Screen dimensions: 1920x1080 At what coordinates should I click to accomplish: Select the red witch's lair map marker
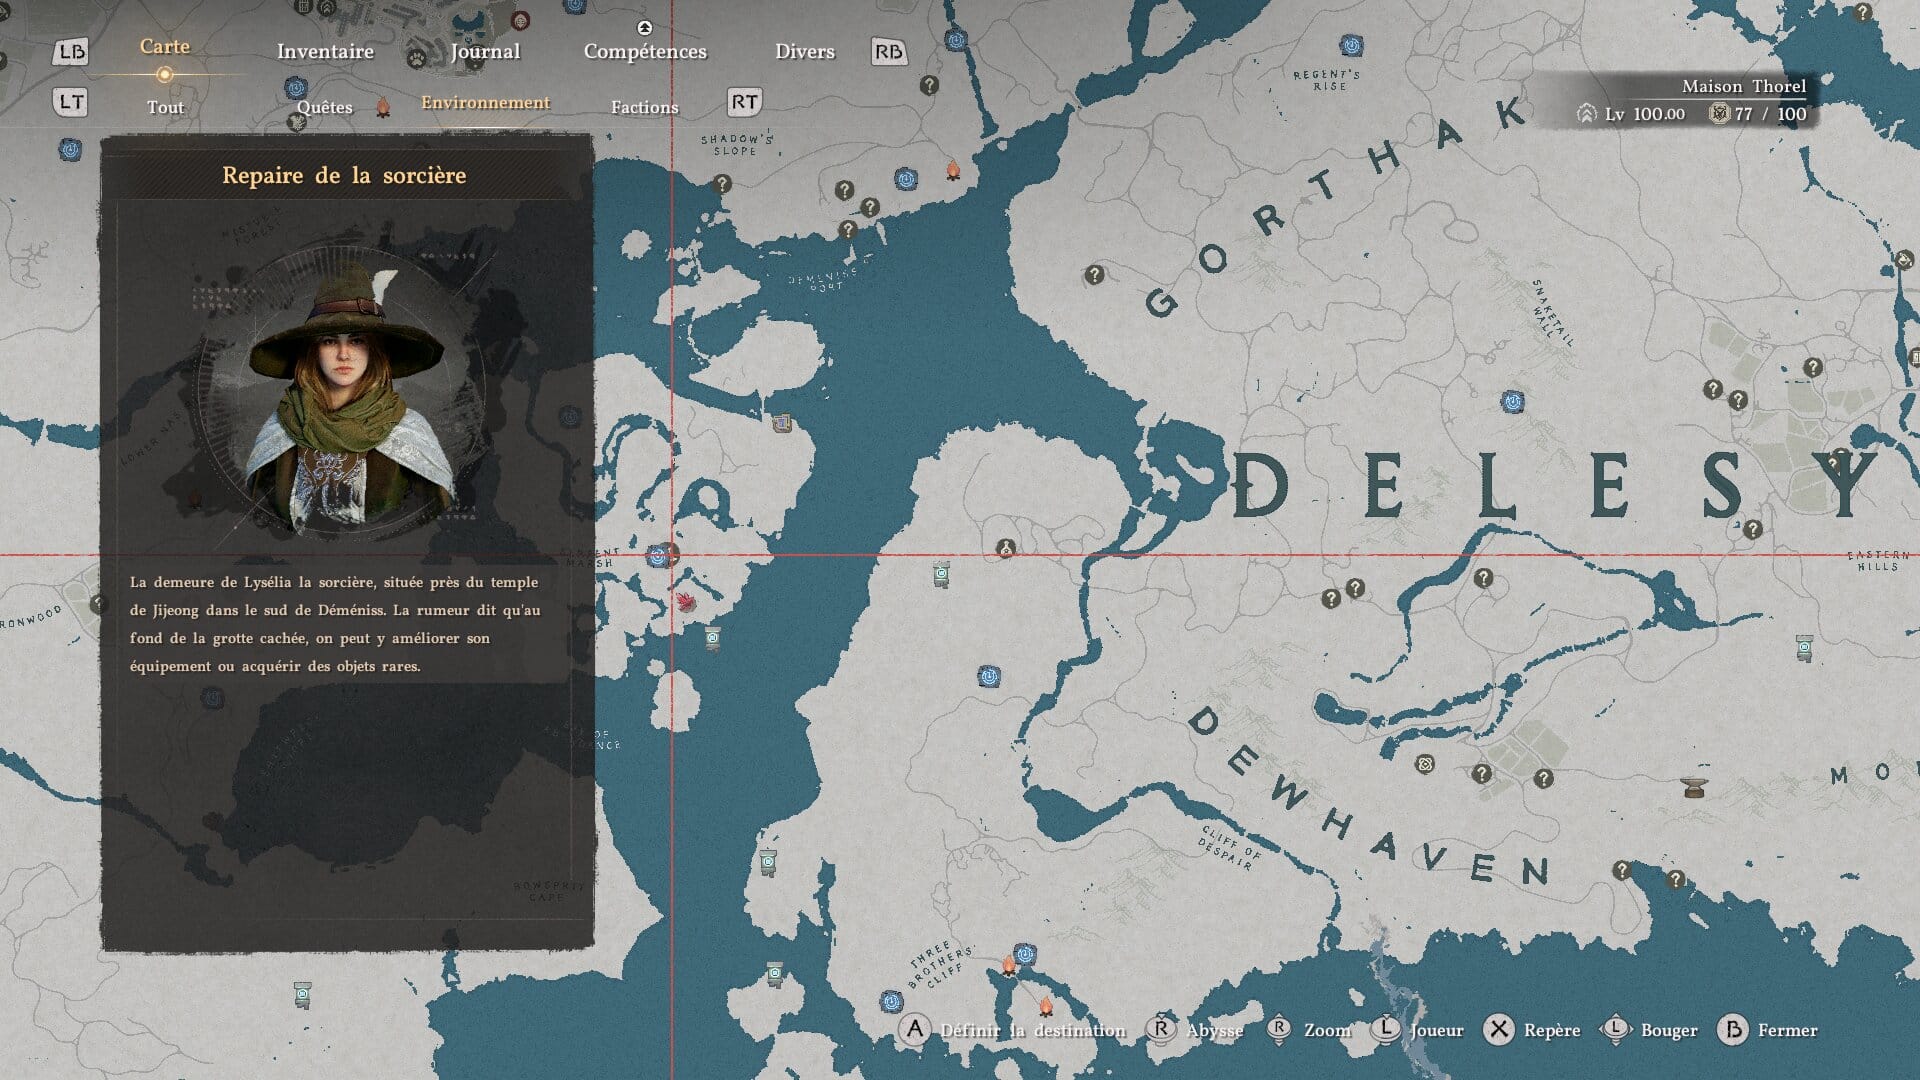(x=686, y=601)
